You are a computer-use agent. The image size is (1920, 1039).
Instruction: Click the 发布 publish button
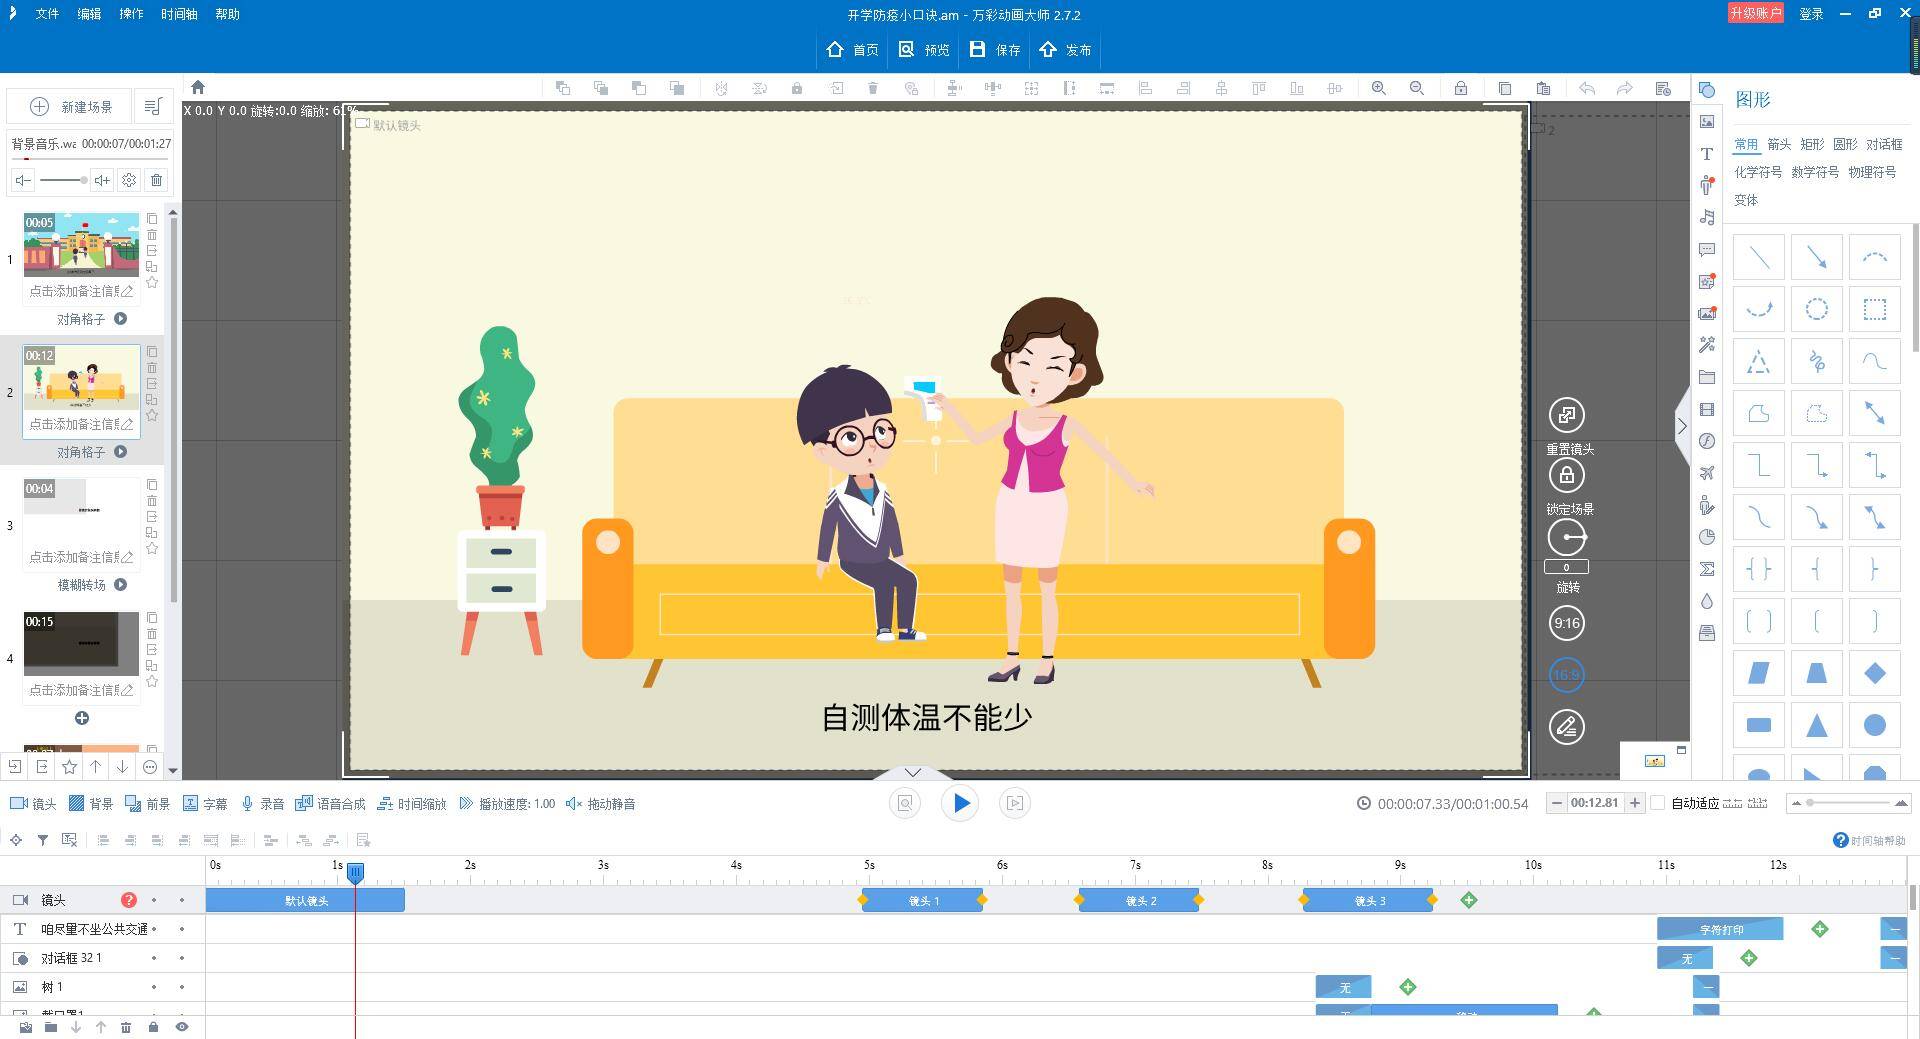point(1065,50)
